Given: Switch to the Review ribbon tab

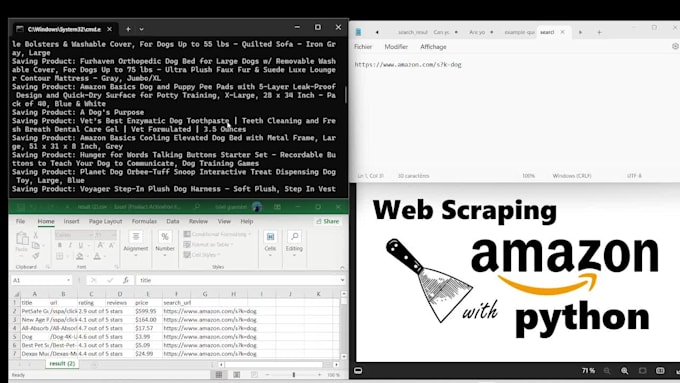Looking at the screenshot, I should (x=198, y=221).
